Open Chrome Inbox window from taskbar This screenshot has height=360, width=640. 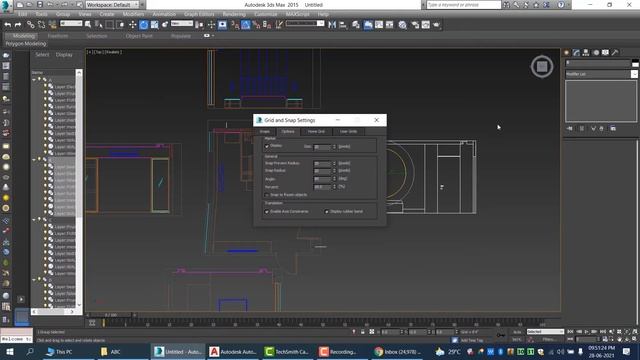click(x=397, y=351)
